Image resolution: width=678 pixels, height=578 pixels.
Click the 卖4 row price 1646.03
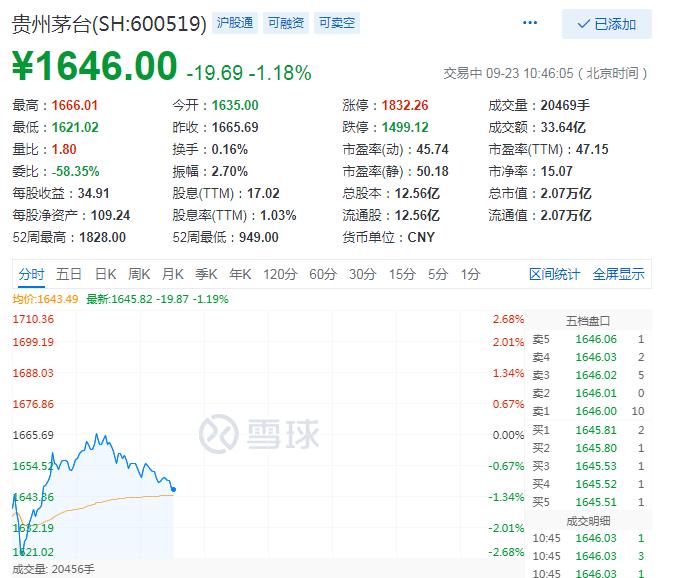pyautogui.click(x=596, y=357)
